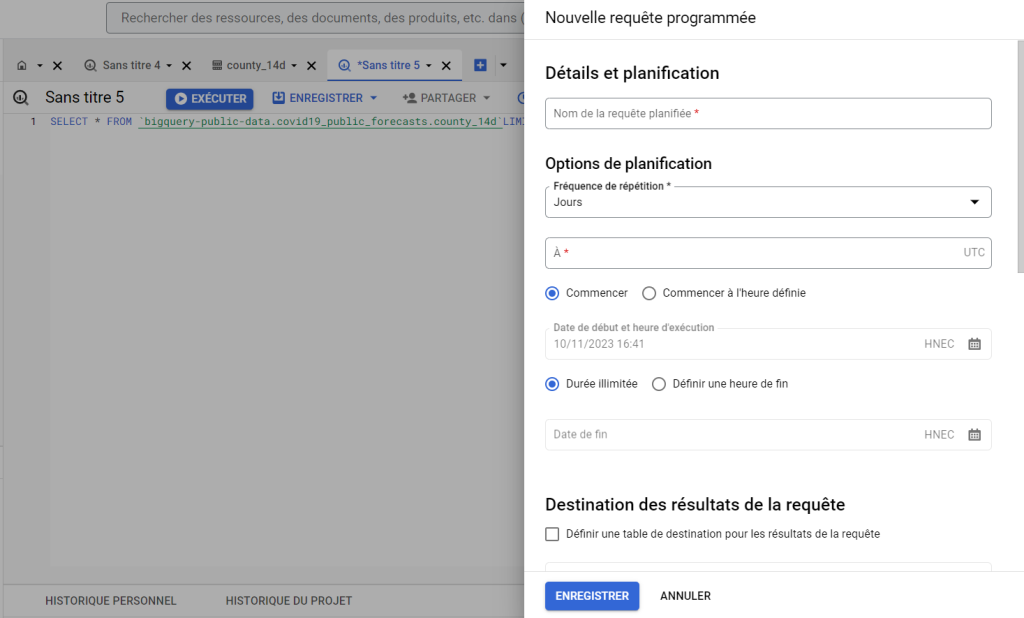The image size is (1024, 618).
Task: Close the county_14d tab
Action: (x=312, y=65)
